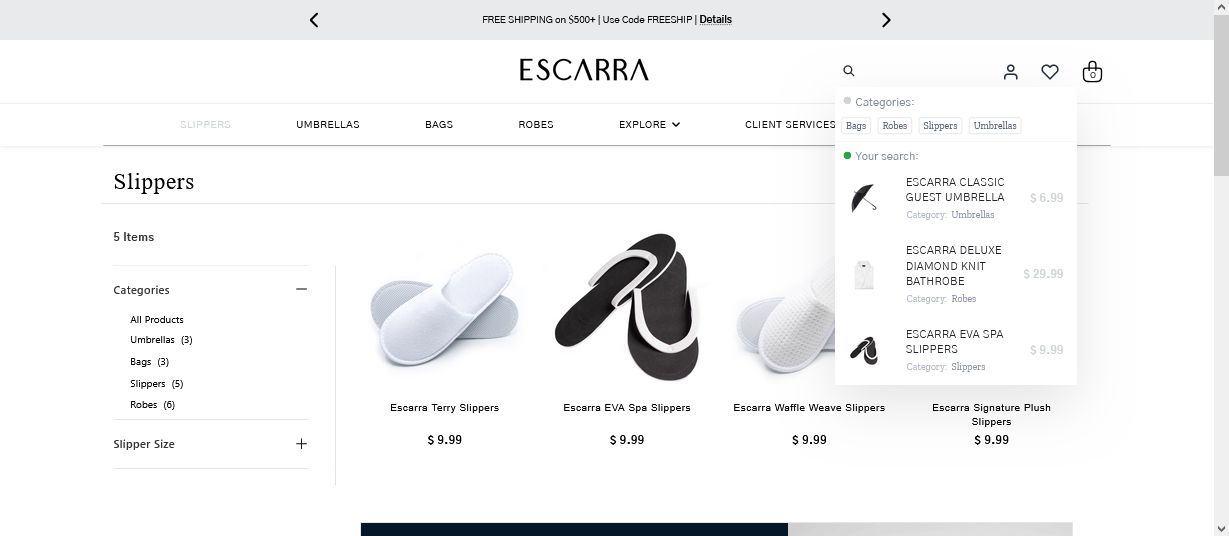
Task: Show next announcement with right arrow
Action: [x=886, y=20]
